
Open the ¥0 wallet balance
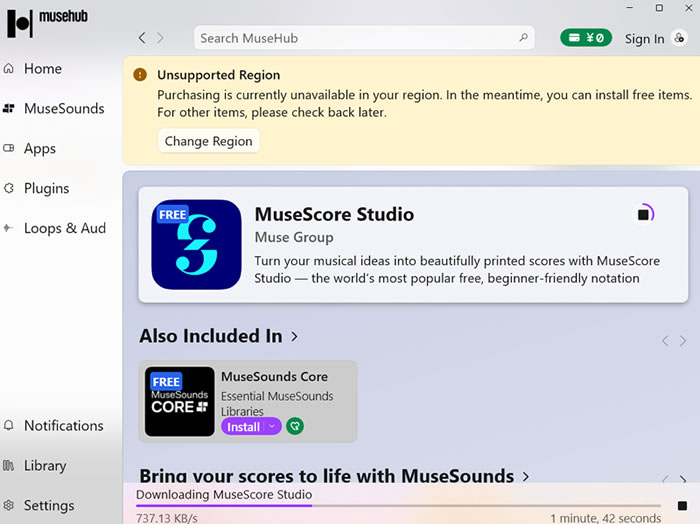(586, 38)
